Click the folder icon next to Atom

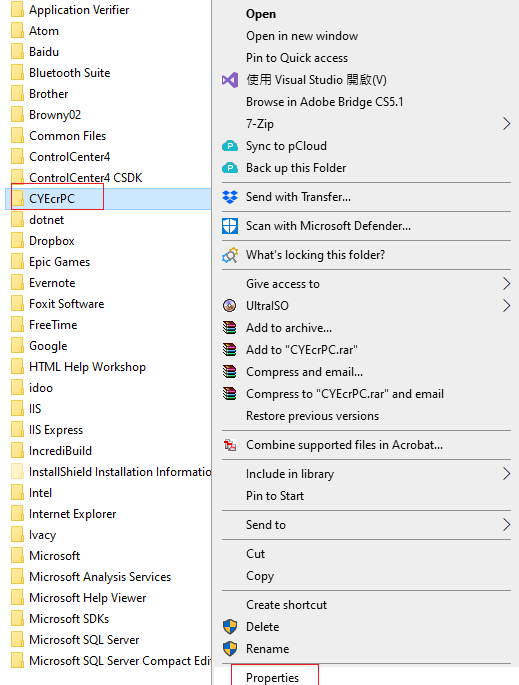[17, 31]
